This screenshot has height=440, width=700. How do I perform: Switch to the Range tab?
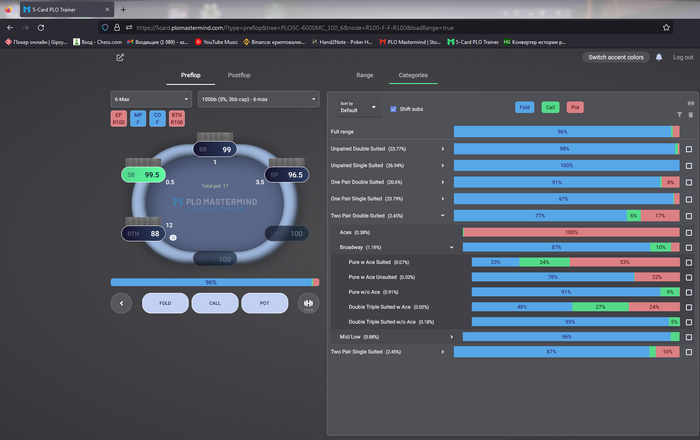coord(364,75)
